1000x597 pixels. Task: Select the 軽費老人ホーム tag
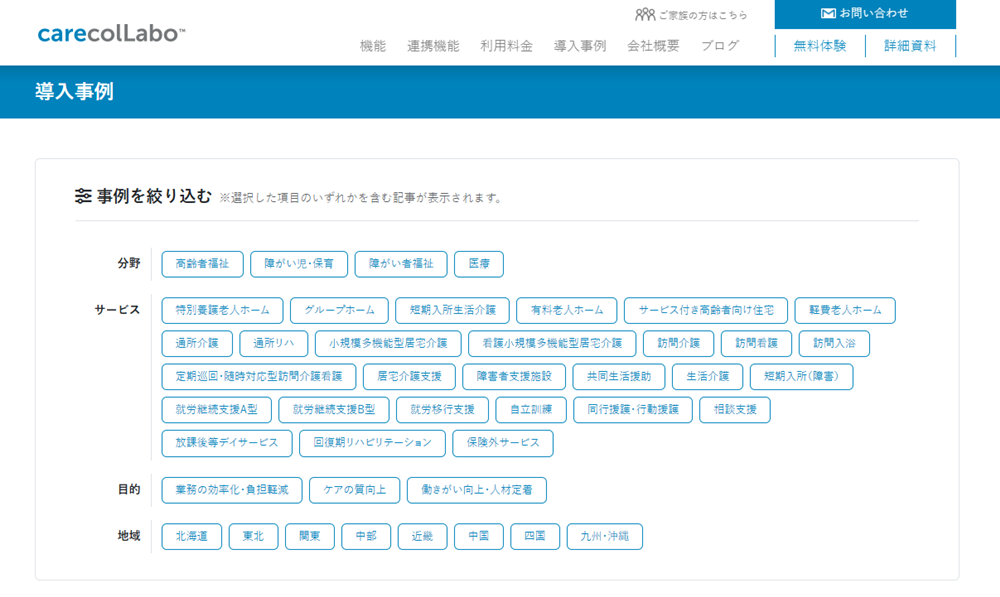[845, 311]
